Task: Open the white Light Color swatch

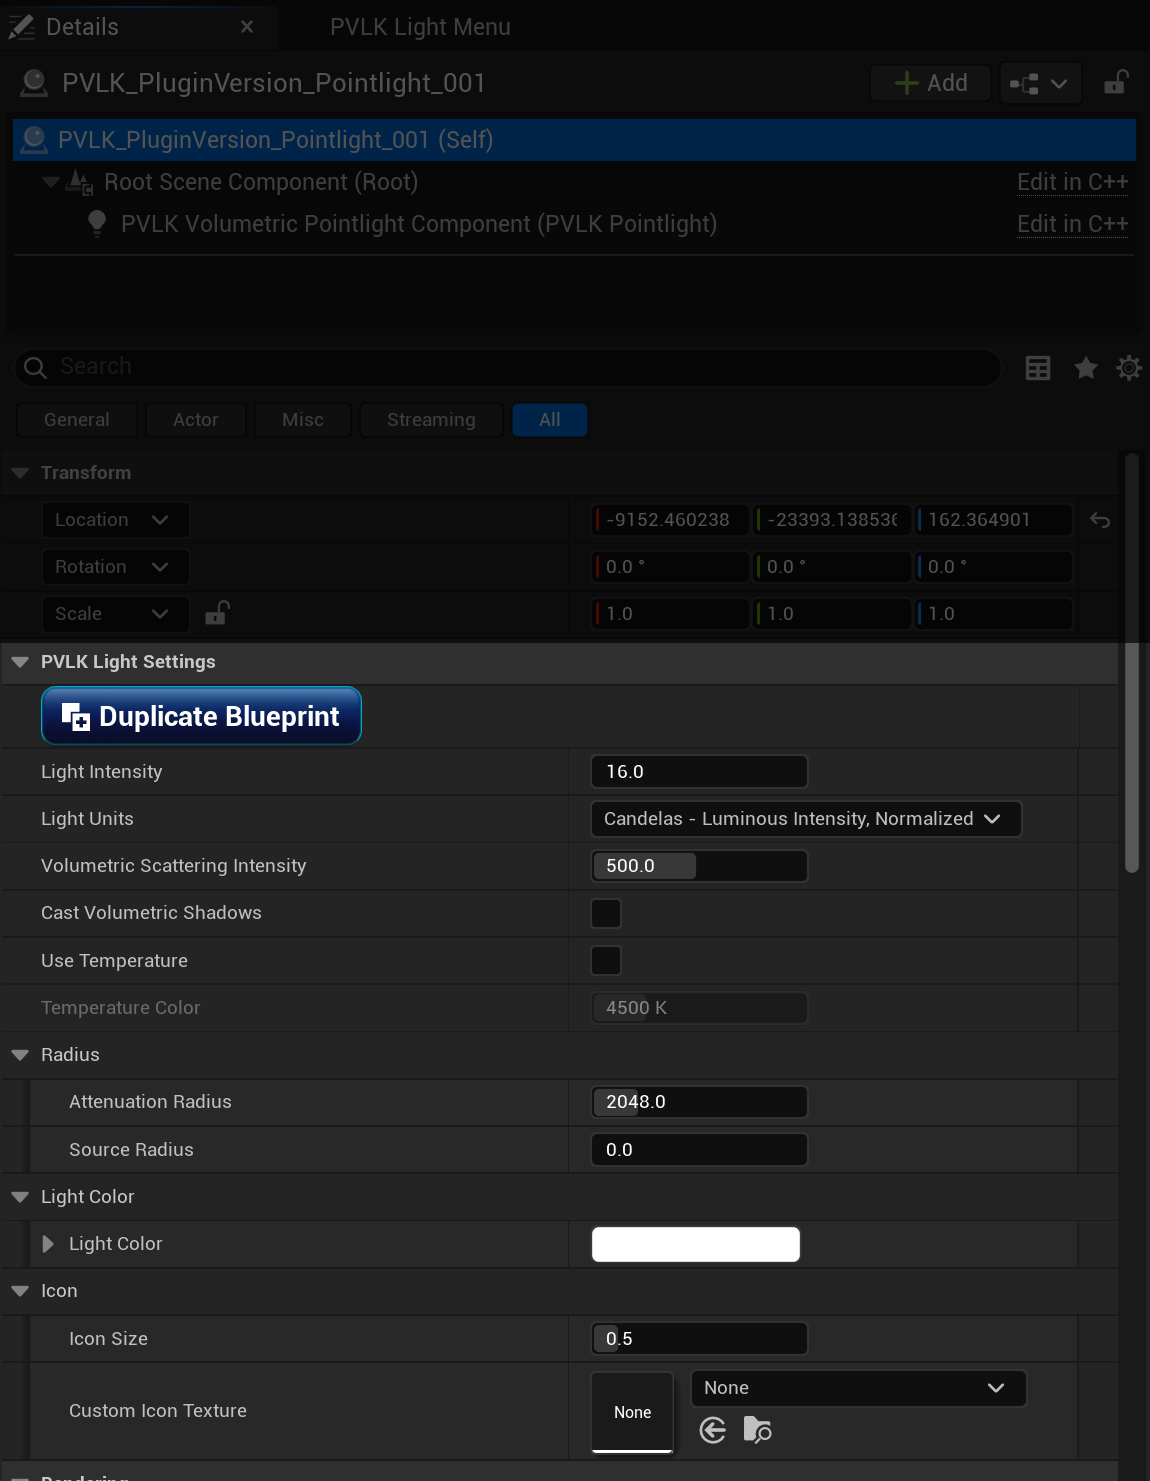Action: point(696,1244)
